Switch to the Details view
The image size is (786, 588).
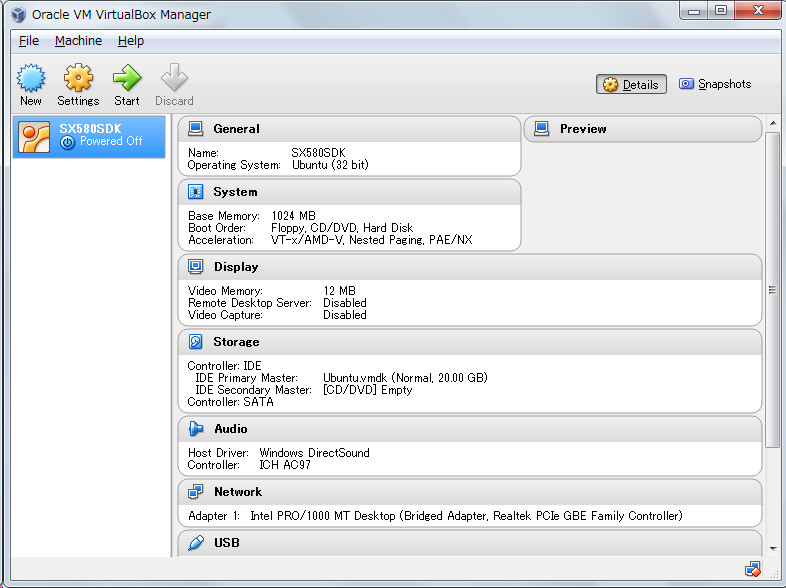click(x=631, y=84)
